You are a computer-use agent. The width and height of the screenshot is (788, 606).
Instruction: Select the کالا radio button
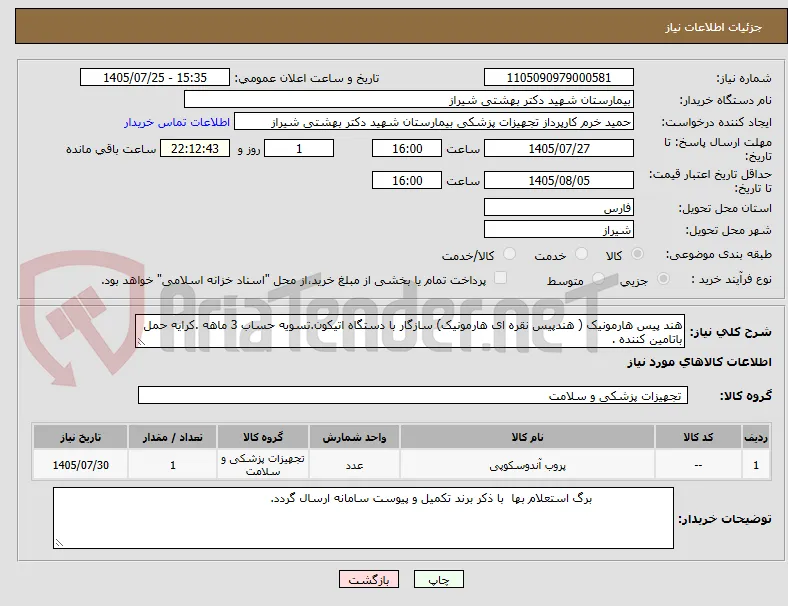[637, 254]
